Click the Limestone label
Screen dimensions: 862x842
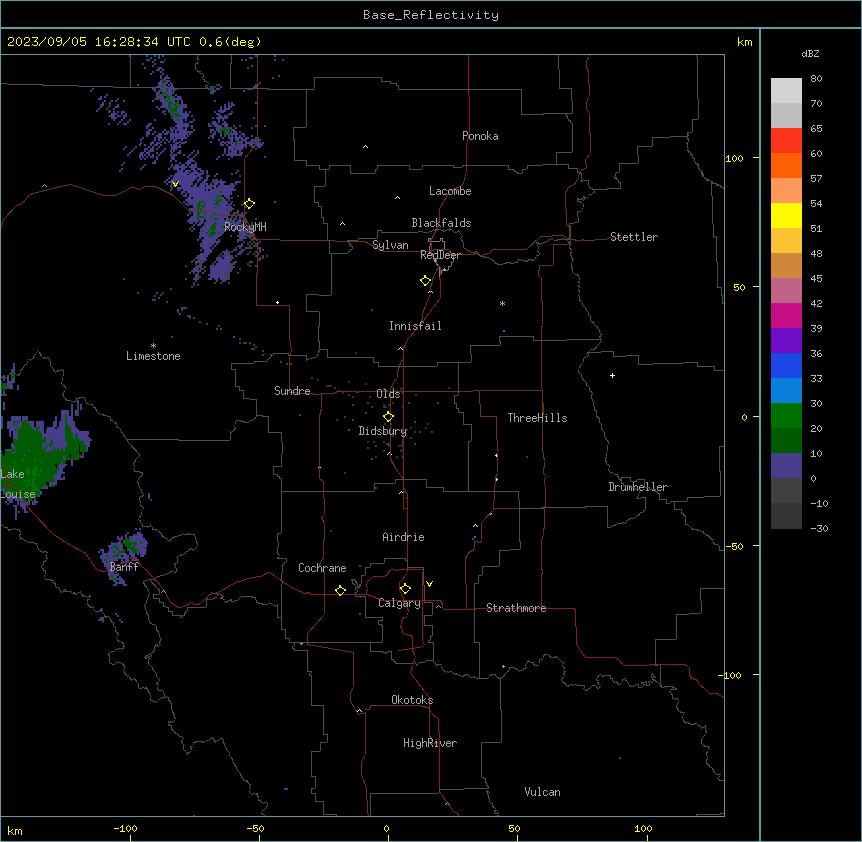153,356
